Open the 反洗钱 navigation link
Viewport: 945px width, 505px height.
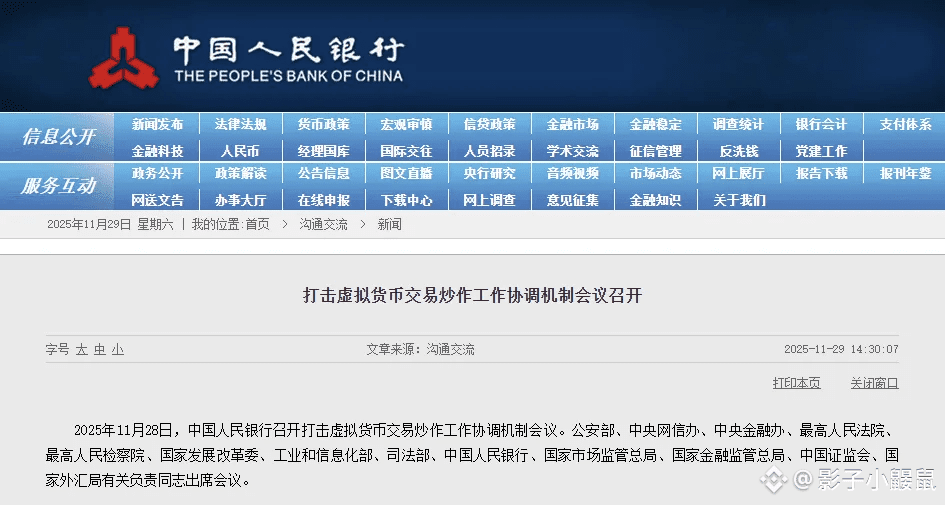(738, 151)
